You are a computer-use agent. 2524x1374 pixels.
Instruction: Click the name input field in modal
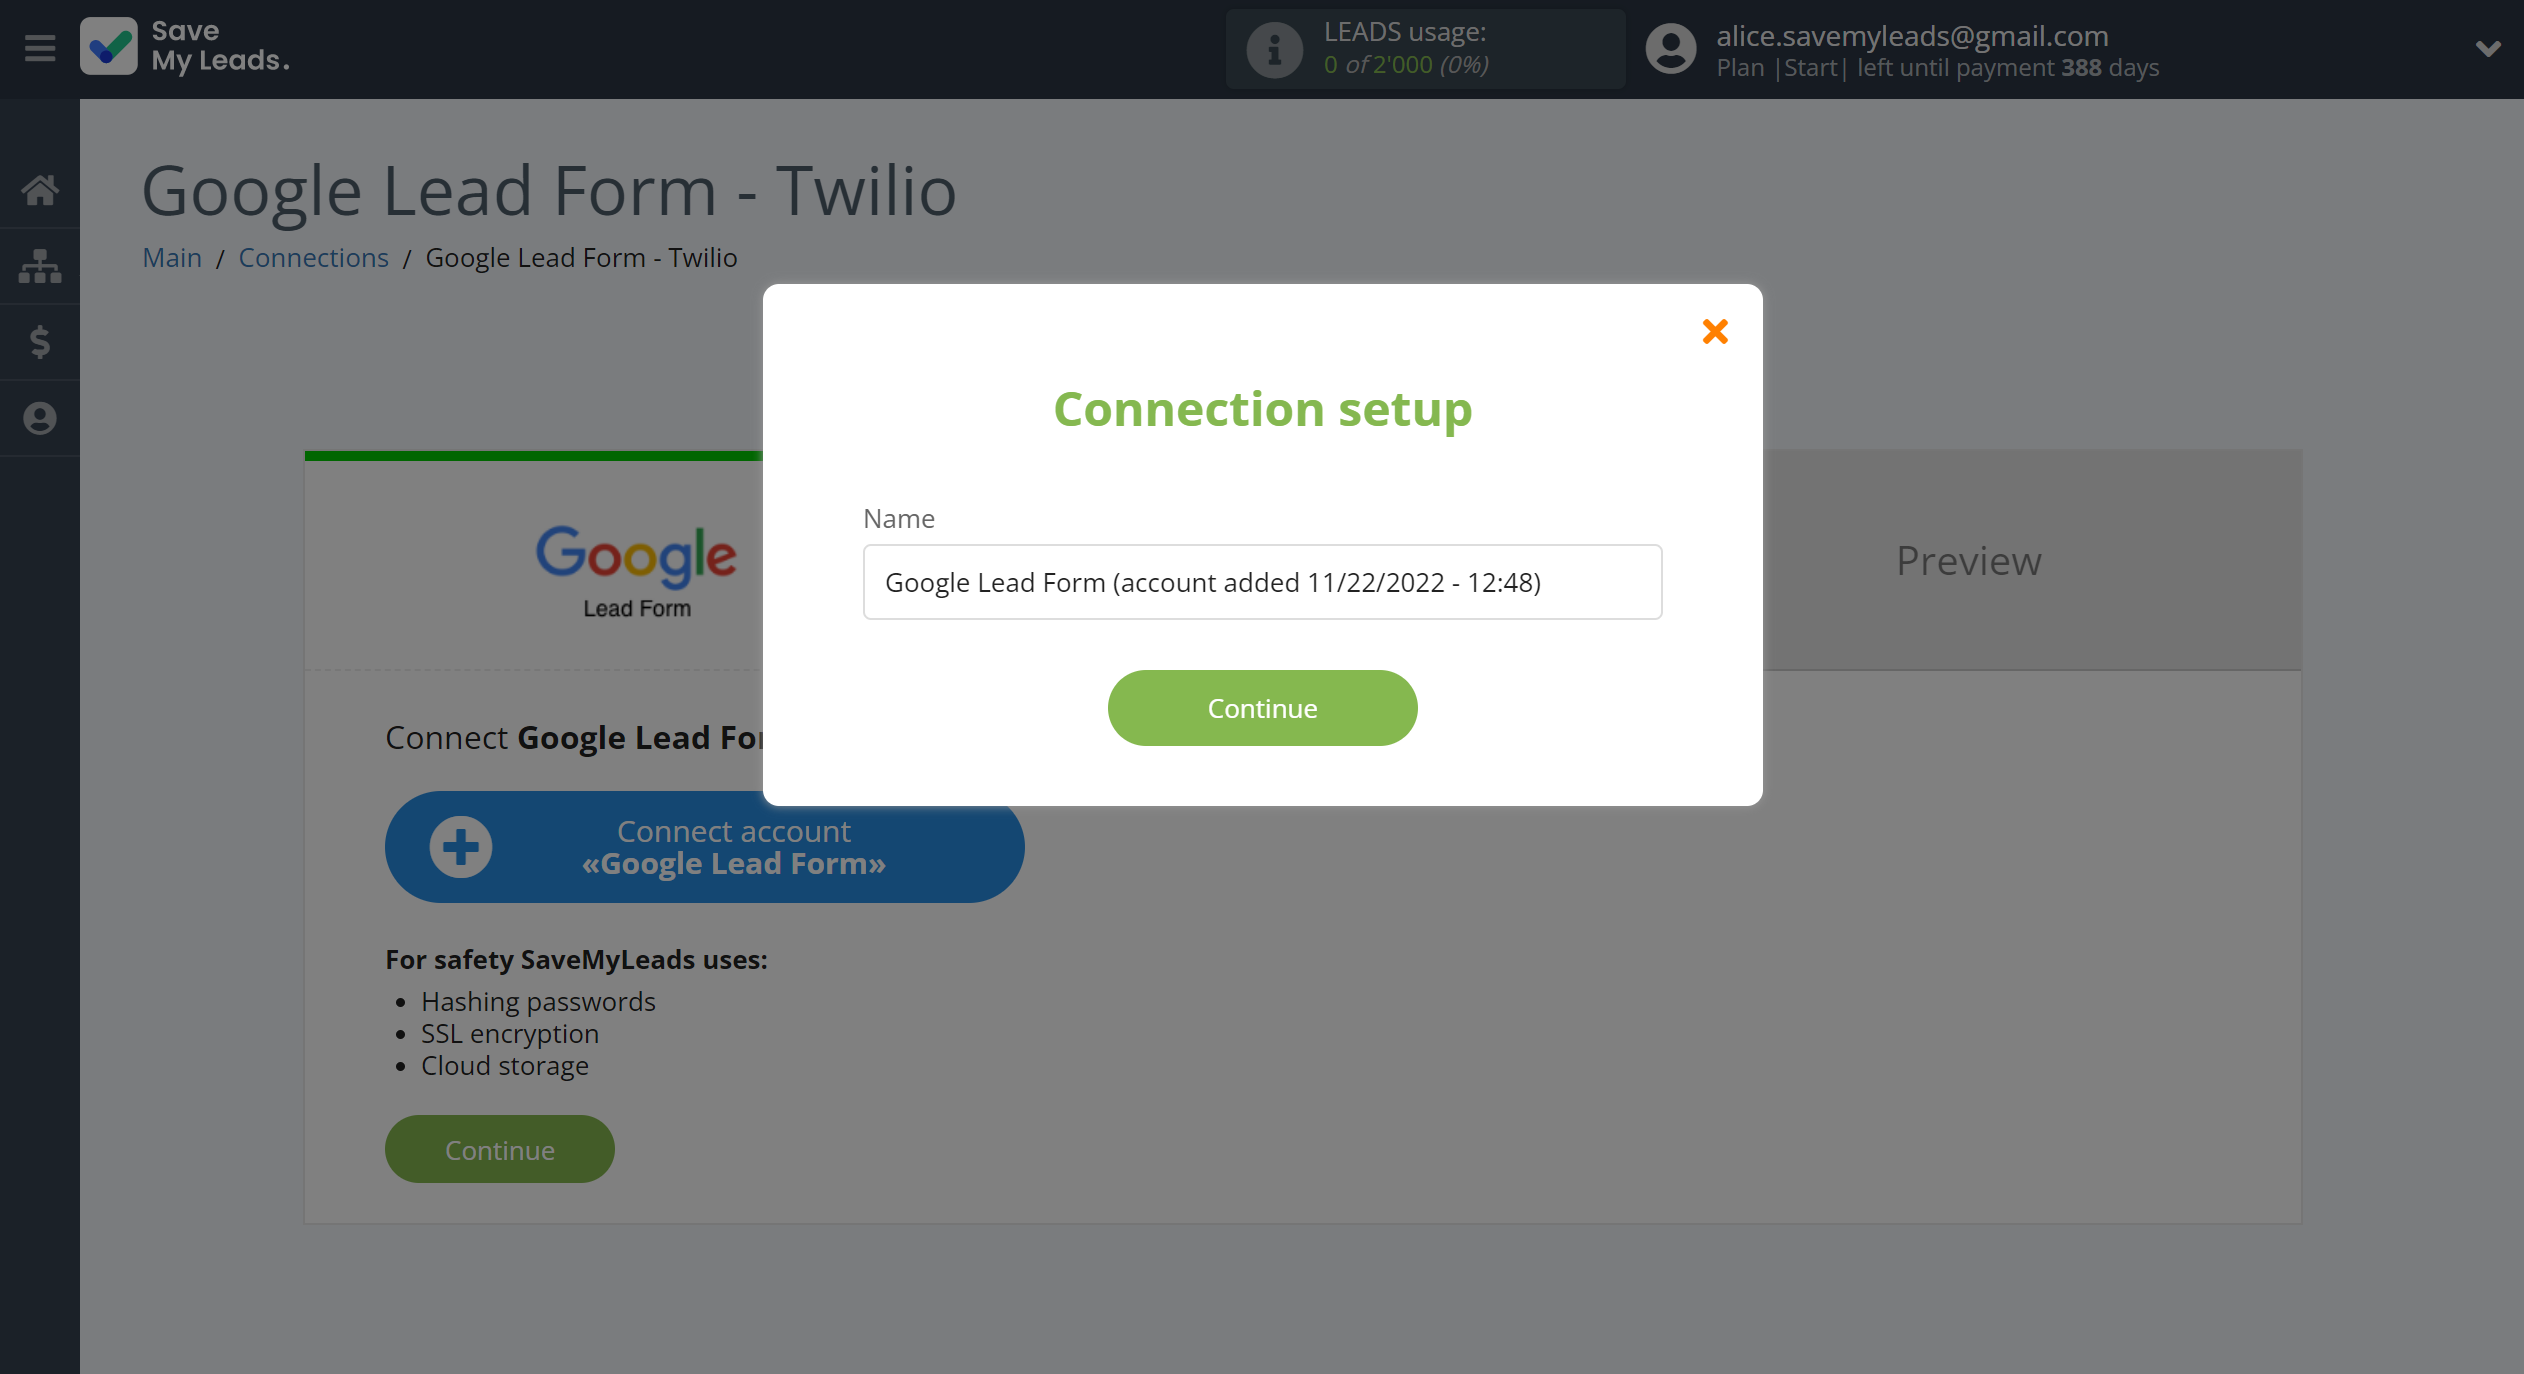click(x=1262, y=580)
